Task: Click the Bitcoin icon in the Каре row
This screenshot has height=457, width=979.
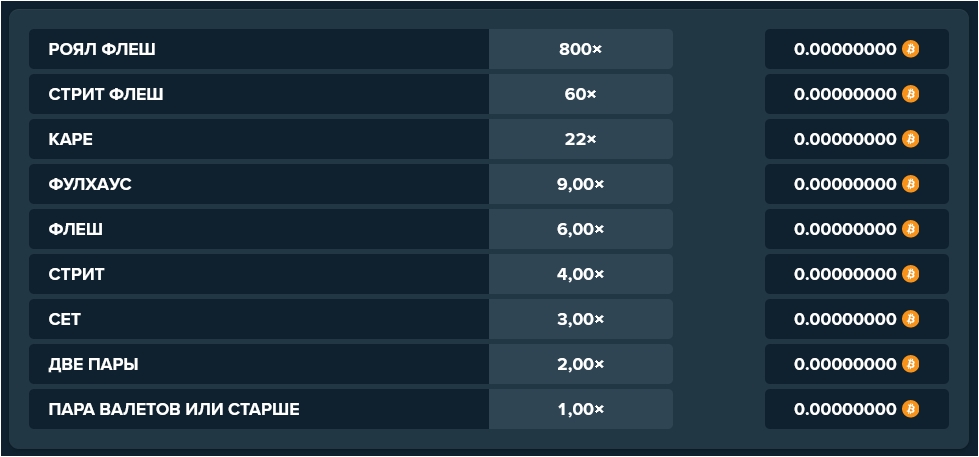Action: click(910, 139)
